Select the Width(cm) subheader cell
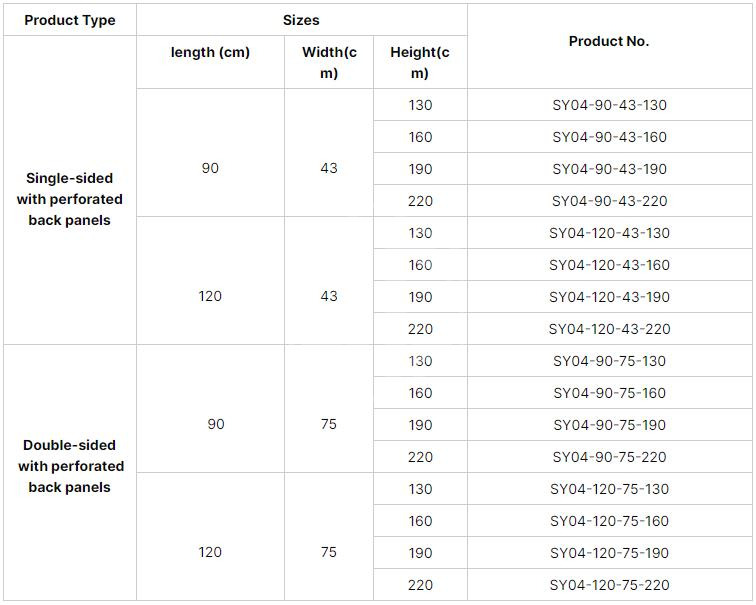Screen dimensions: 756x605 [x=329, y=62]
